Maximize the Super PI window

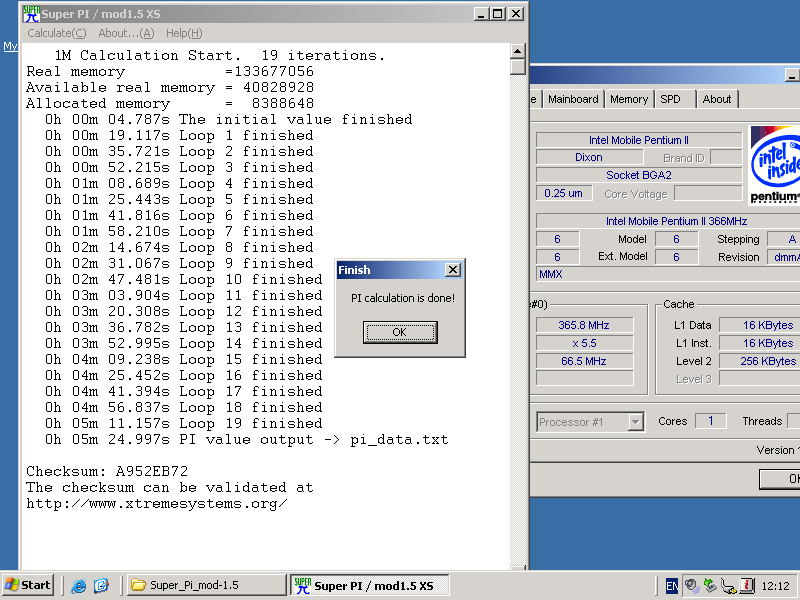(x=497, y=14)
